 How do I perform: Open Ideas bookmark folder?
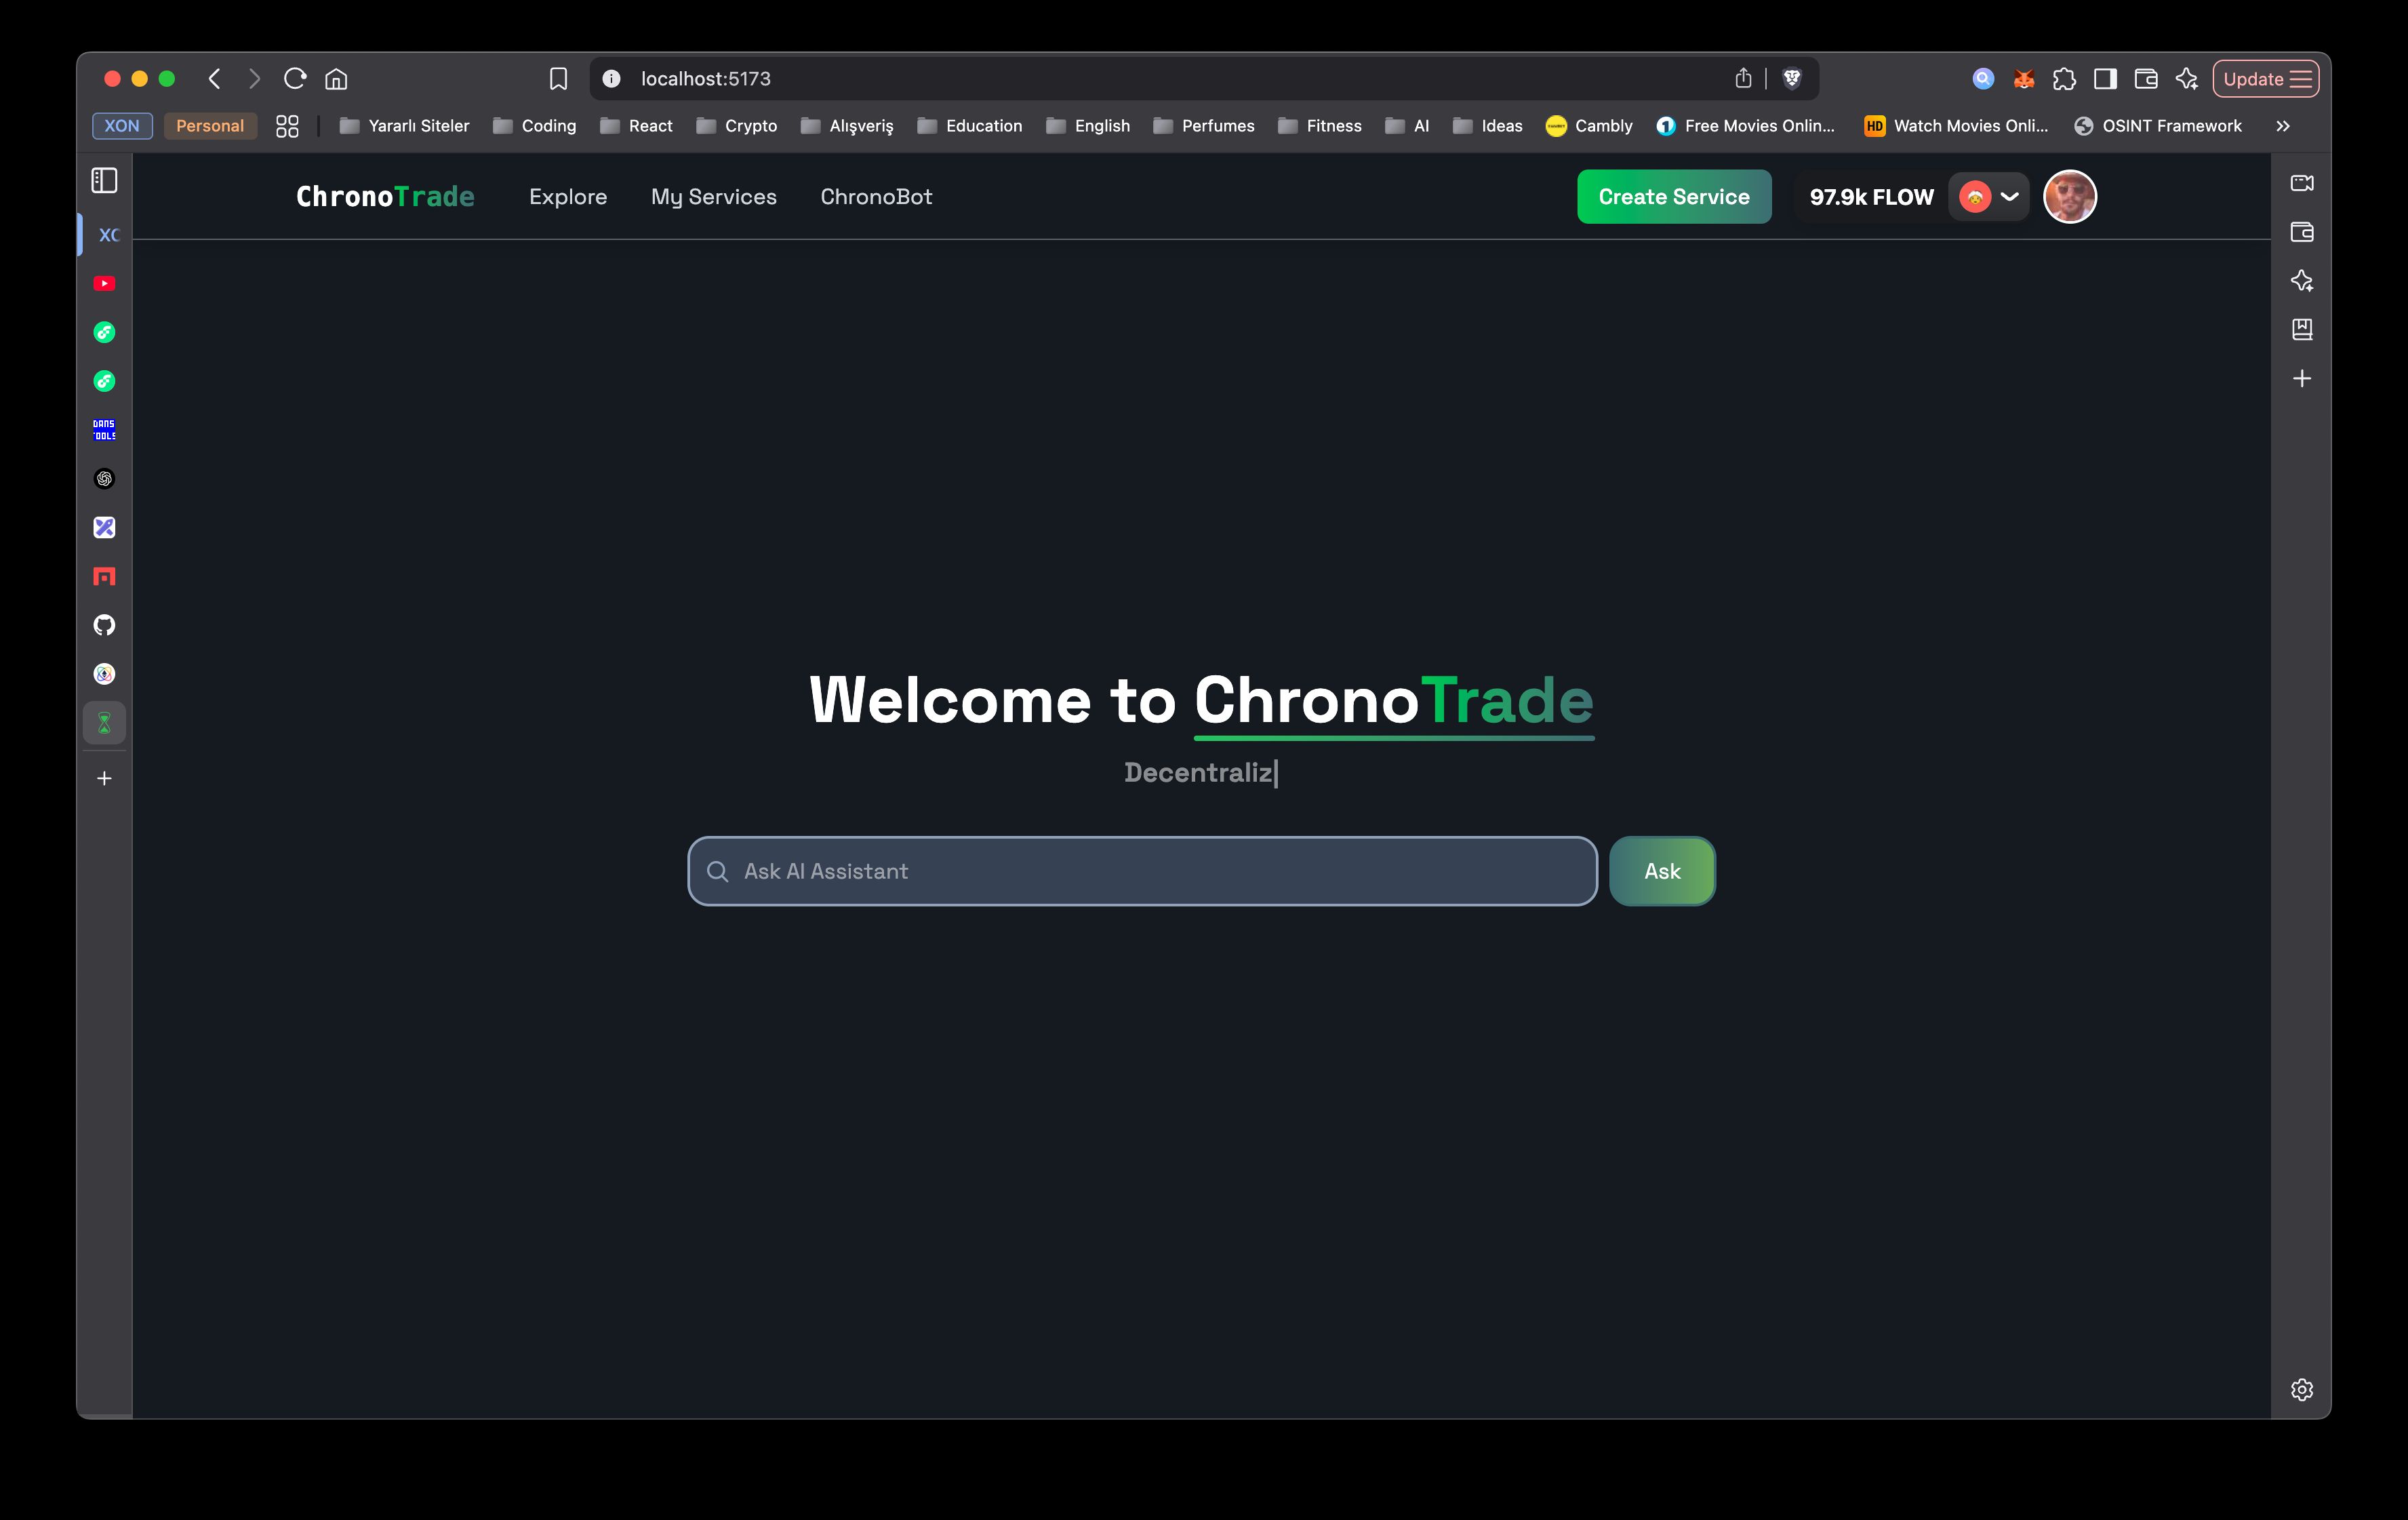(x=1488, y=126)
